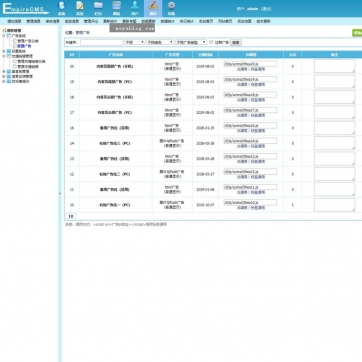The width and height of the screenshot is (362, 362).
Task: Expand the 信息反馈管理 tree node
Action: 4,76
